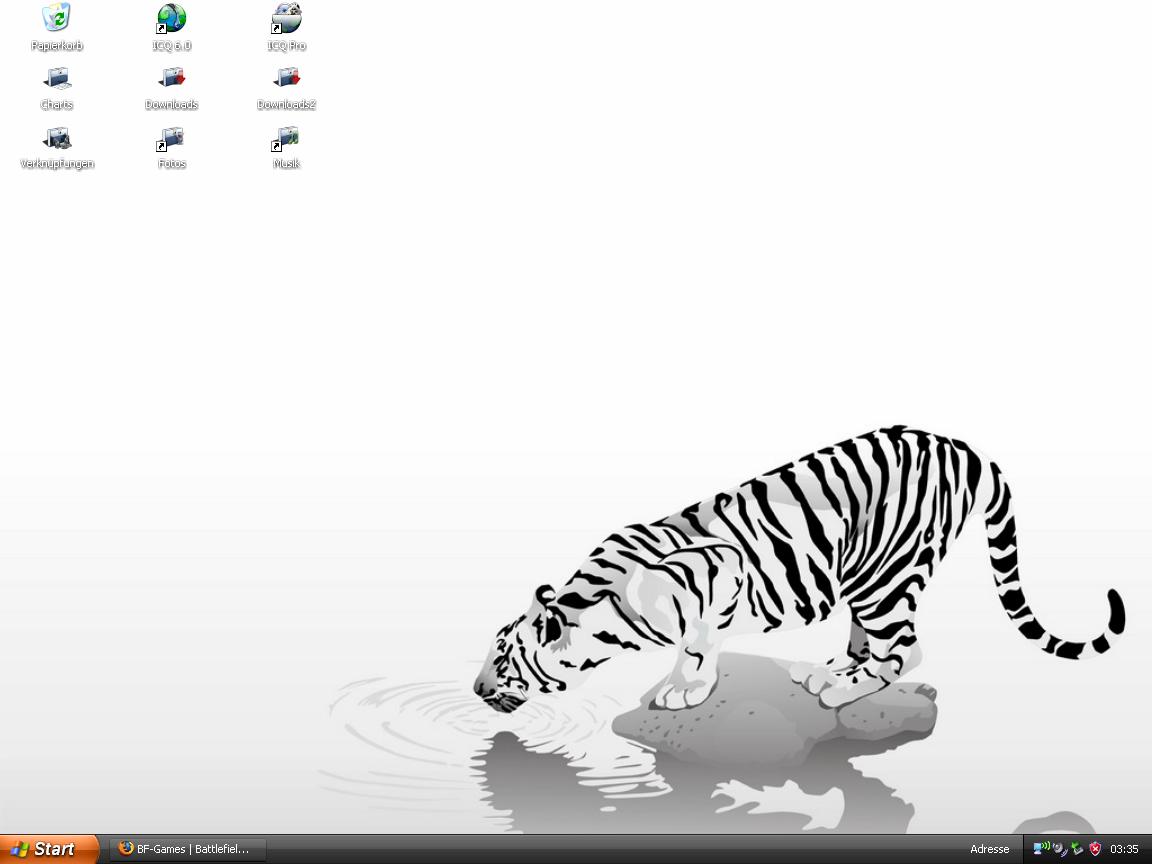
Task: Click the taskbar clock showing 03:35
Action: pyautogui.click(x=1124, y=849)
